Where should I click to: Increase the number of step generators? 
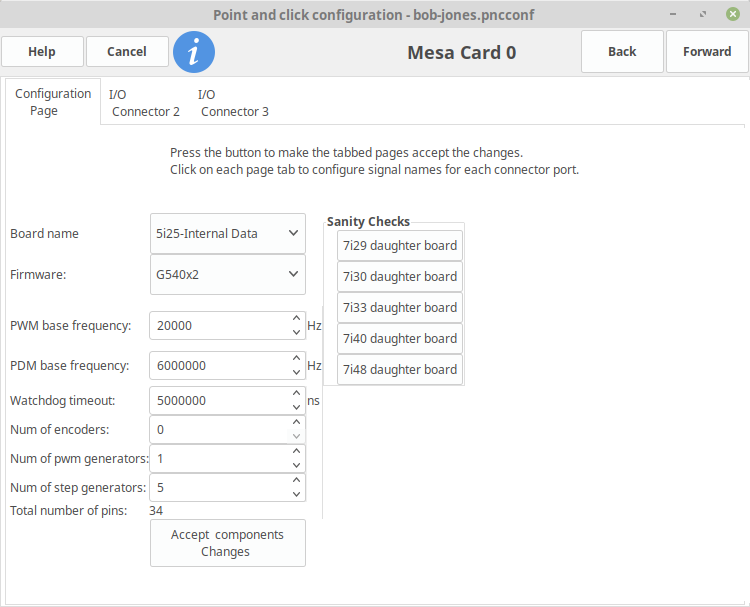[297, 480]
